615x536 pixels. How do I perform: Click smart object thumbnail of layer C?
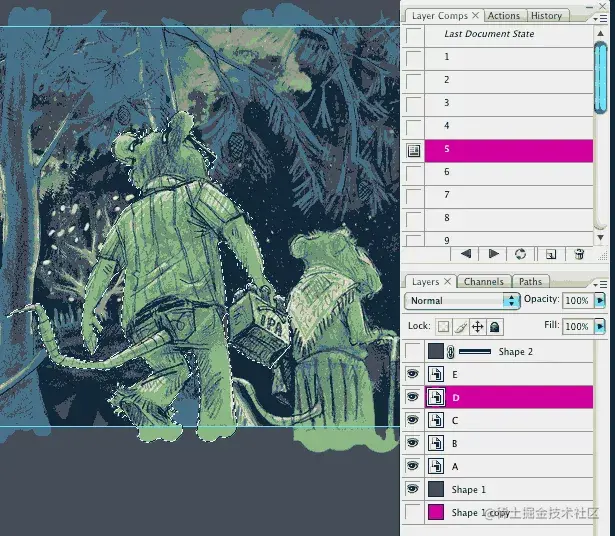point(436,420)
